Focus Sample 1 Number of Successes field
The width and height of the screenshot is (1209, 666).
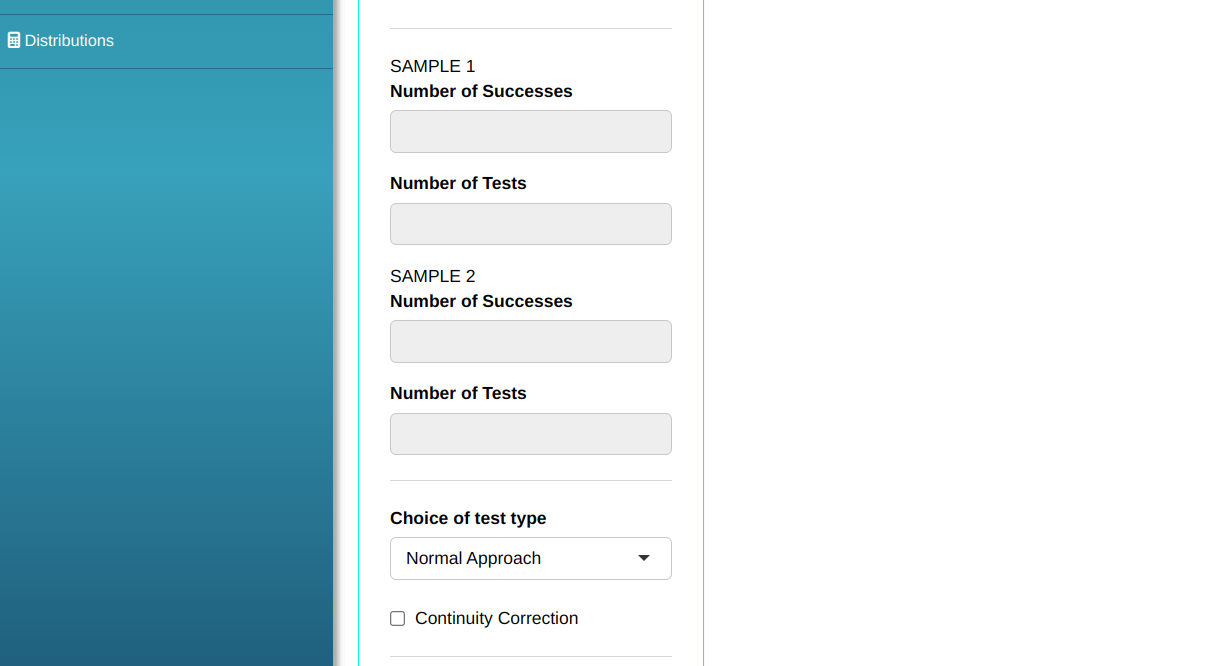pyautogui.click(x=530, y=131)
